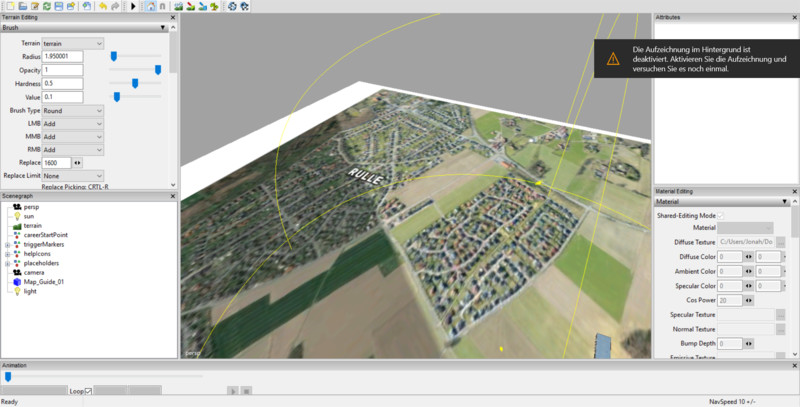Expand the placeholders group
Image resolution: width=800 pixels, height=407 pixels.
pos(7,264)
